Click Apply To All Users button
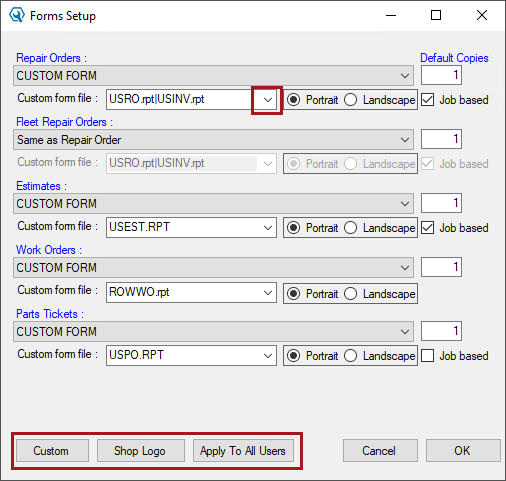The width and height of the screenshot is (506, 481). pos(243,451)
